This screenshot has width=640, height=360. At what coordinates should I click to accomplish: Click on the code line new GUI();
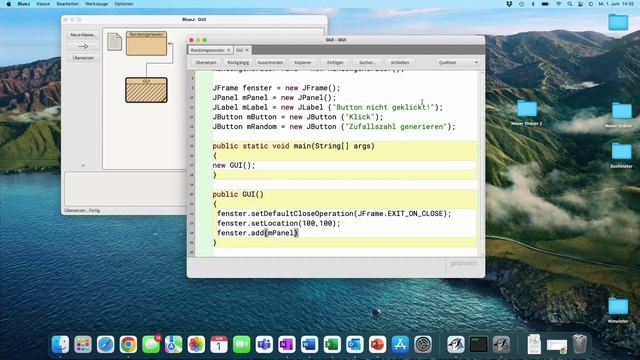point(234,165)
